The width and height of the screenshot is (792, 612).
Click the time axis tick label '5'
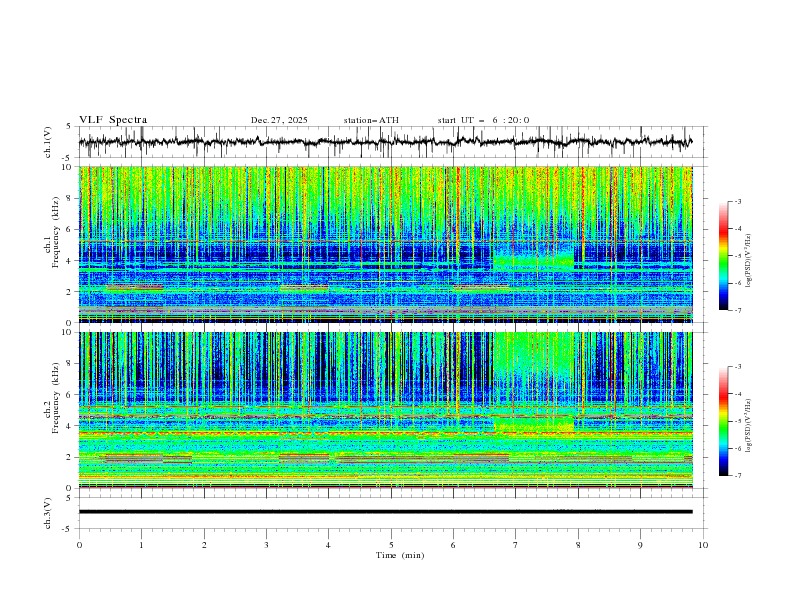[x=391, y=545]
